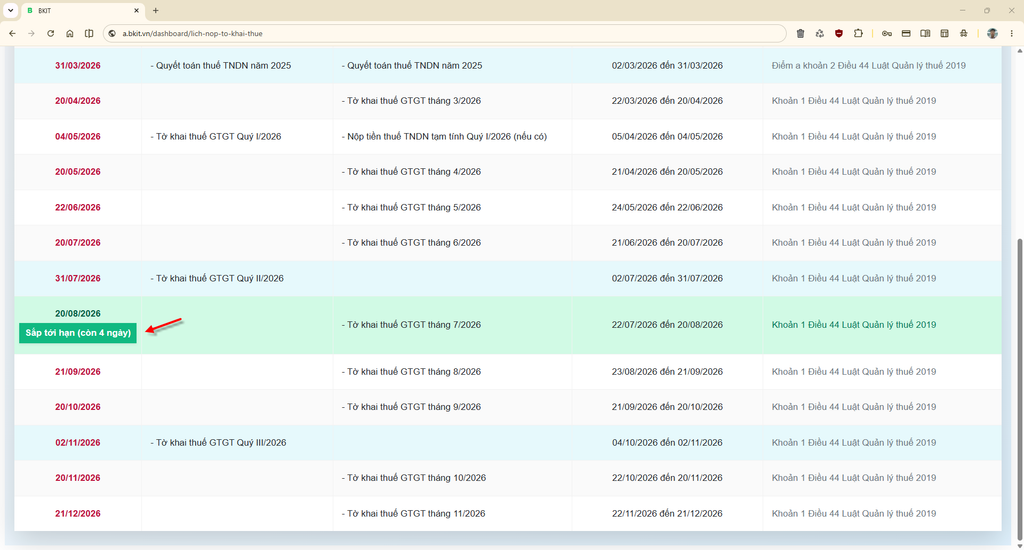The image size is (1024, 550).
Task: Click the recycle arrows extension icon
Action: 820,33
